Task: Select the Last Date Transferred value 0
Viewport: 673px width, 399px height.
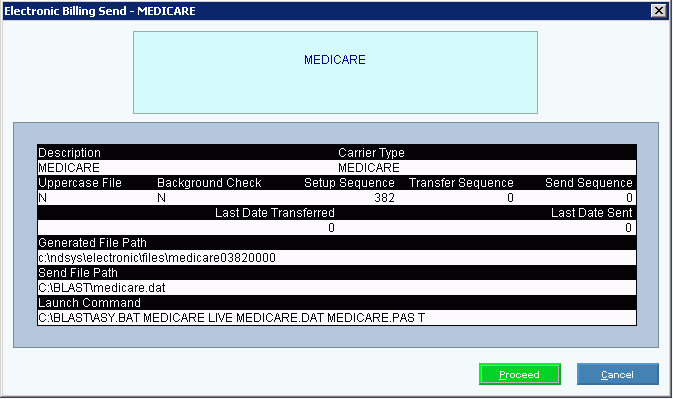Action: click(331, 228)
